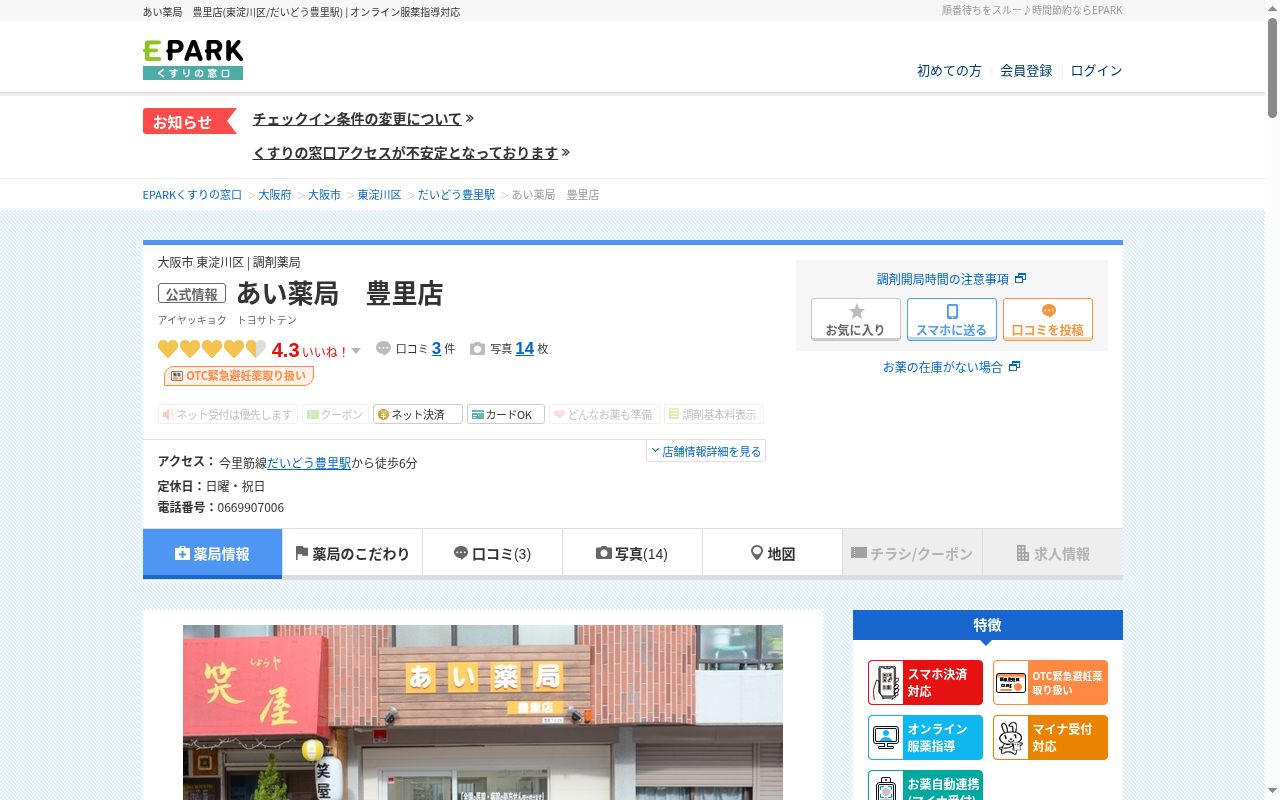The image size is (1280, 800).
Task: Click 大阪府 in the breadcrumb
Action: tap(275, 195)
